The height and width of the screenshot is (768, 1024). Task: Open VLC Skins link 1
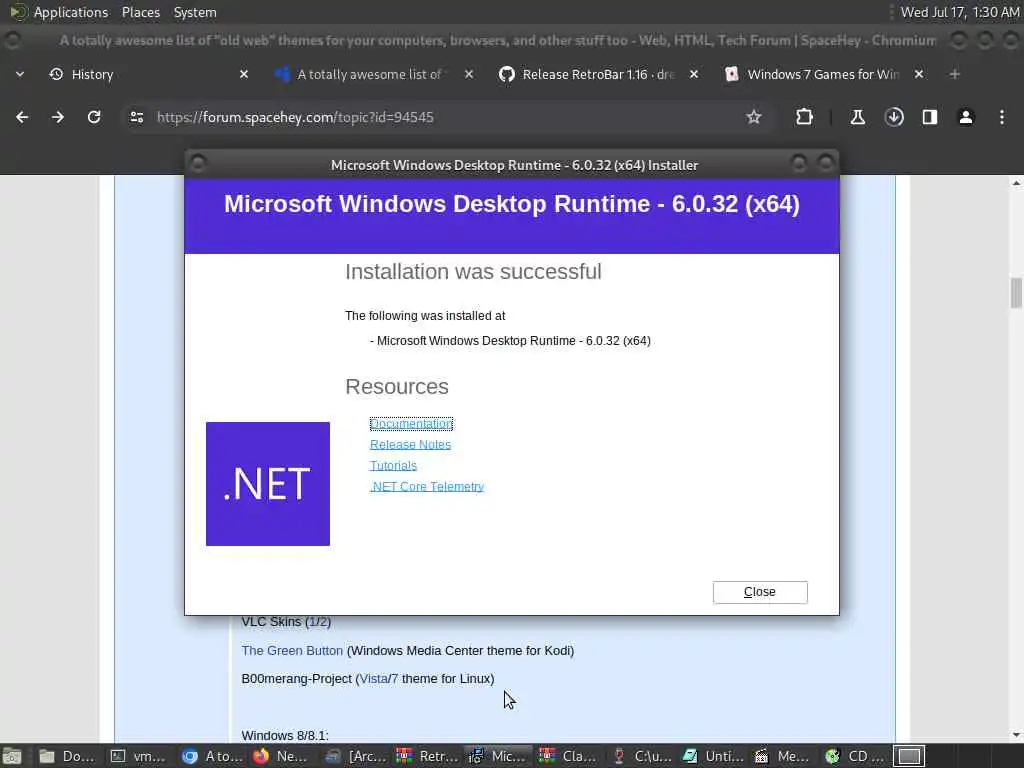tap(312, 622)
